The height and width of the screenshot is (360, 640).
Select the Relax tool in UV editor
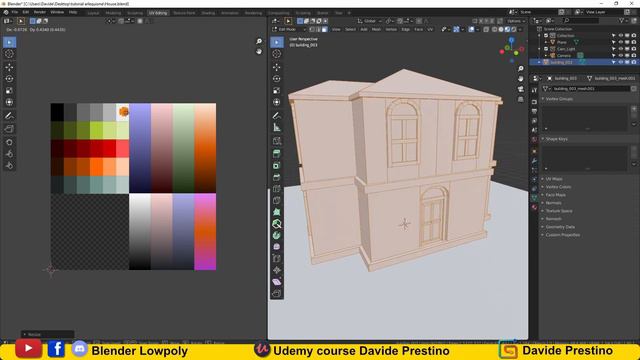click(x=9, y=154)
